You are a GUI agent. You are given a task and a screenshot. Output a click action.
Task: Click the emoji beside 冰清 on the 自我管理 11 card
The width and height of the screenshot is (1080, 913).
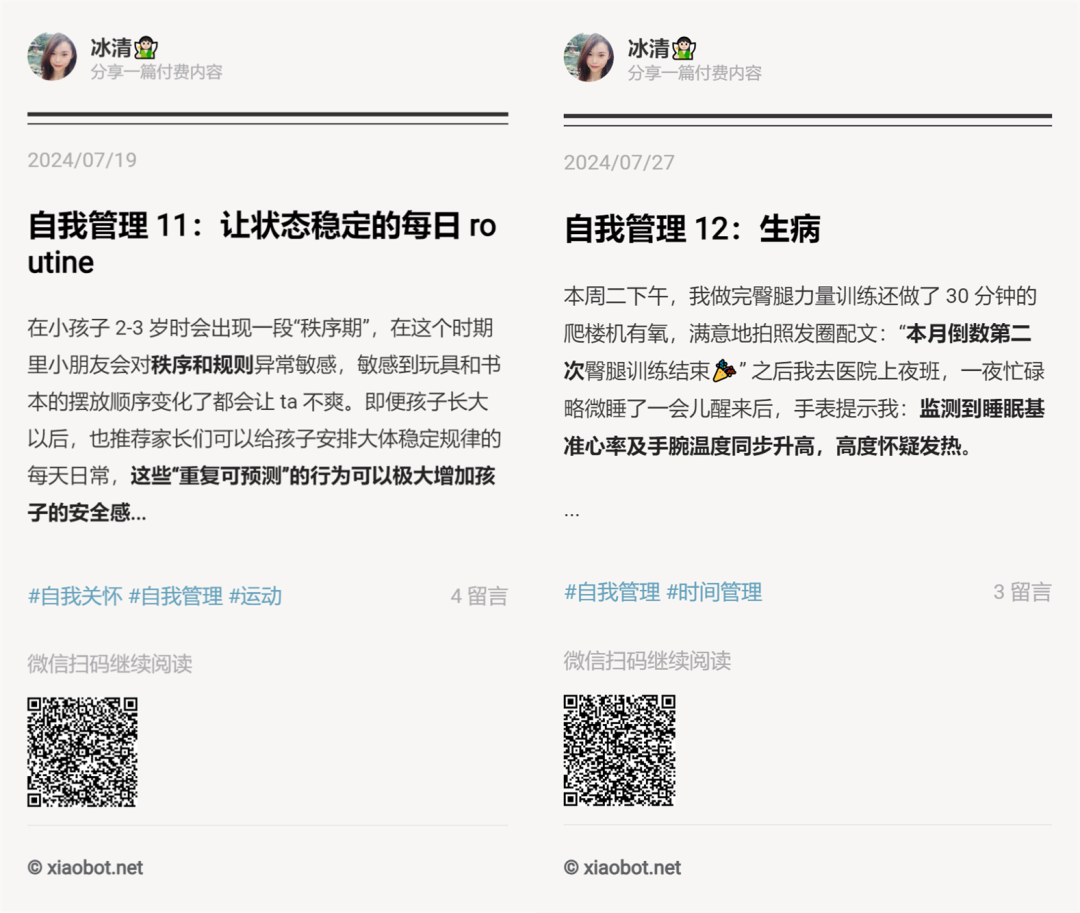[146, 48]
